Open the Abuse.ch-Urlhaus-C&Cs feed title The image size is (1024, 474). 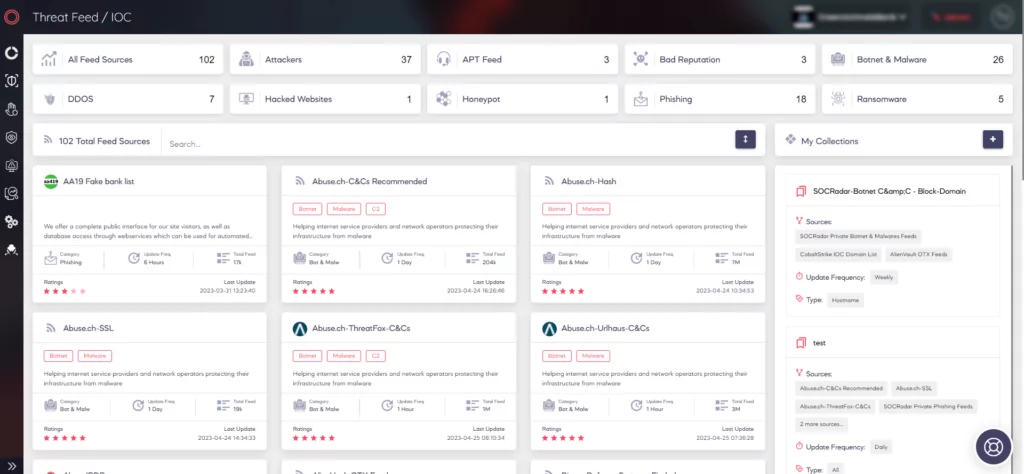(605, 328)
